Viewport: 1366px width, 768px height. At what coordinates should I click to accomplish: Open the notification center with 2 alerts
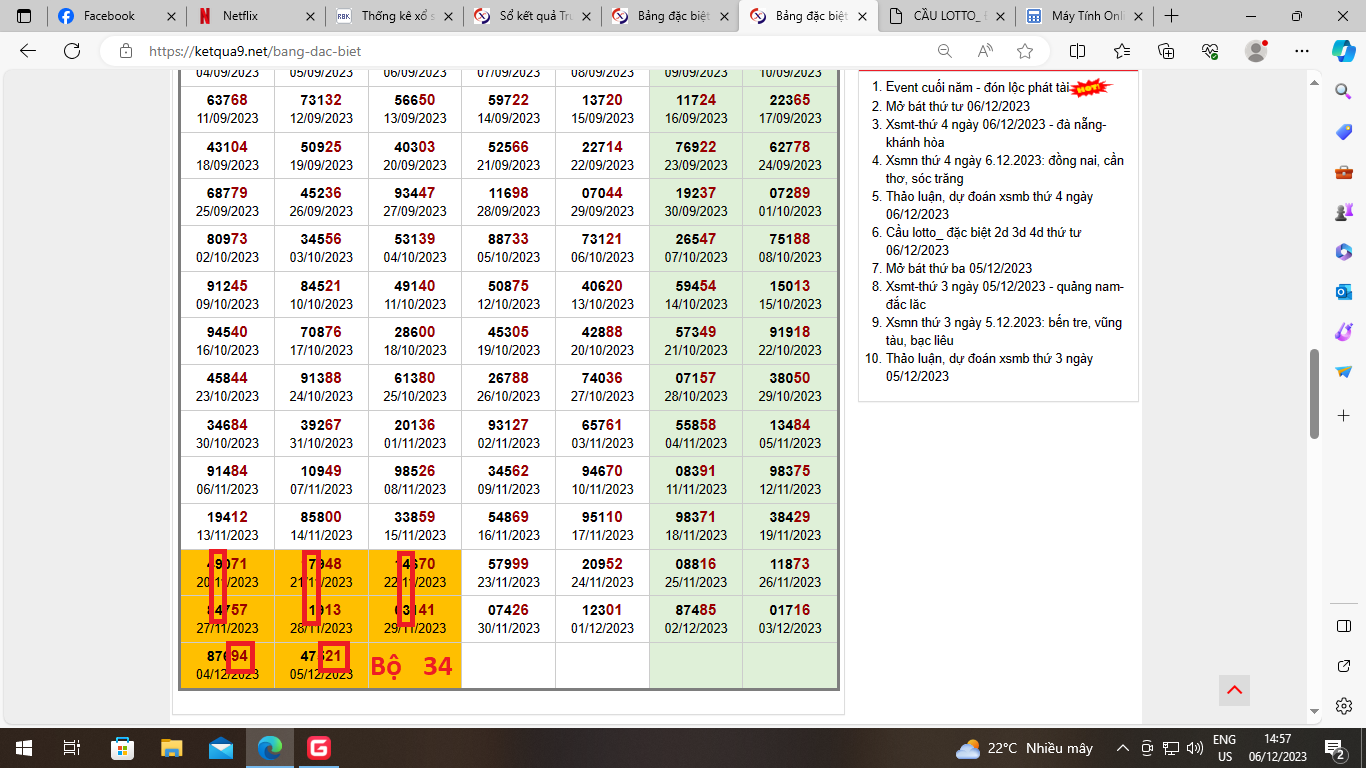click(1335, 748)
